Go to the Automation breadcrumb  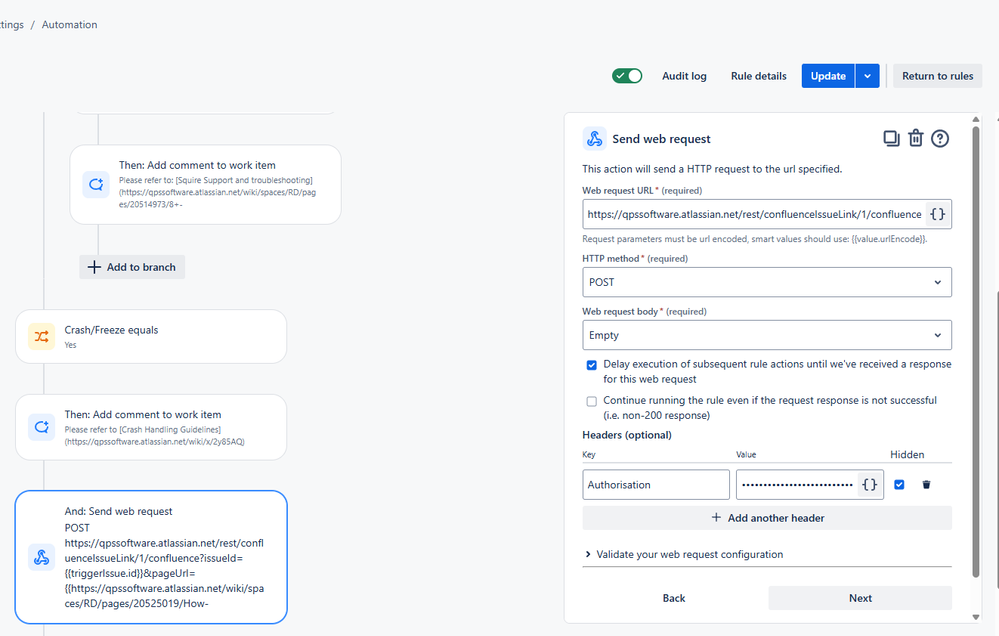pos(69,25)
